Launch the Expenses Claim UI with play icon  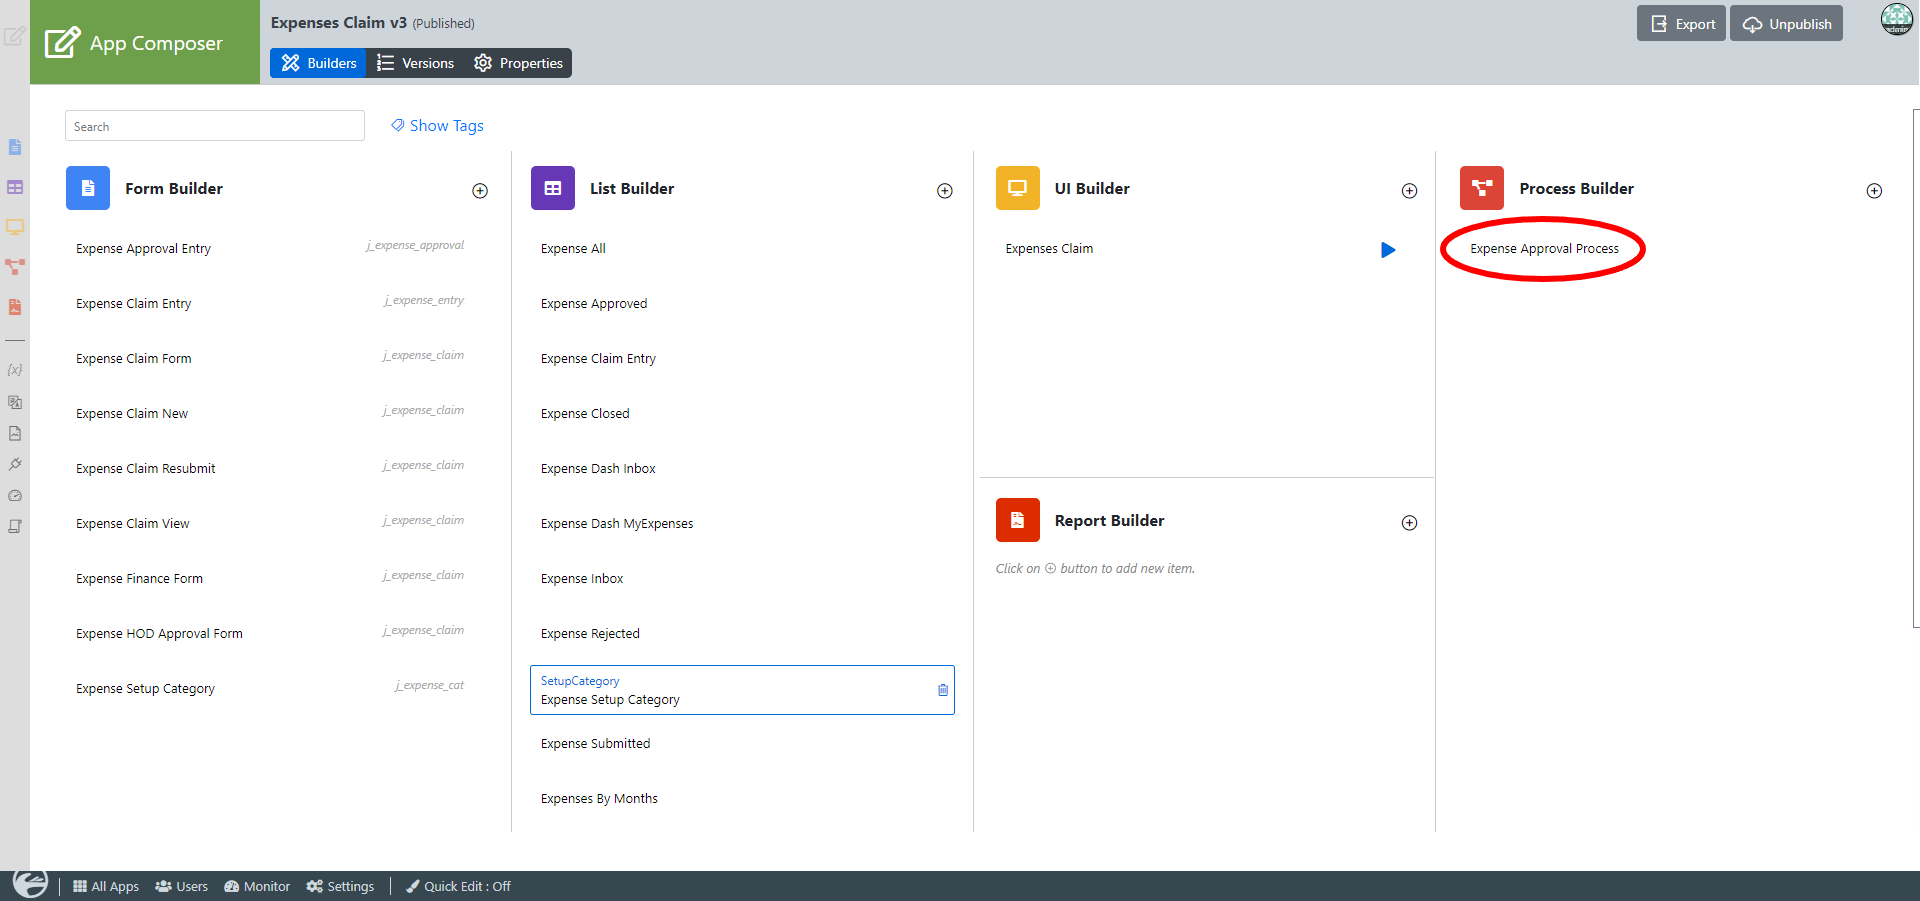coord(1387,250)
